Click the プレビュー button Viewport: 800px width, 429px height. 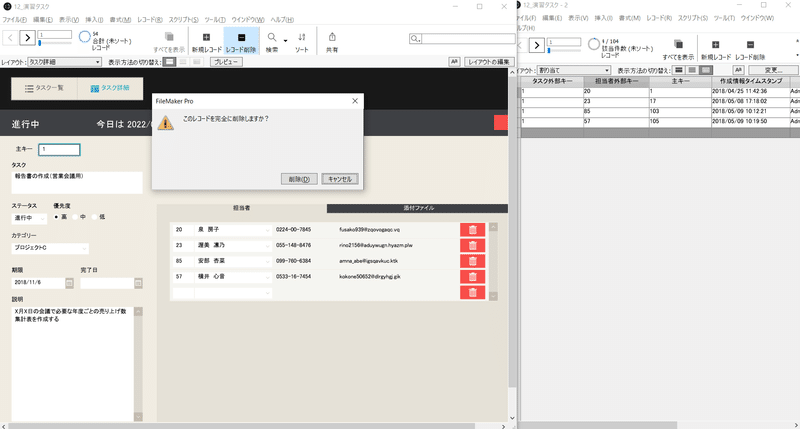[227, 62]
